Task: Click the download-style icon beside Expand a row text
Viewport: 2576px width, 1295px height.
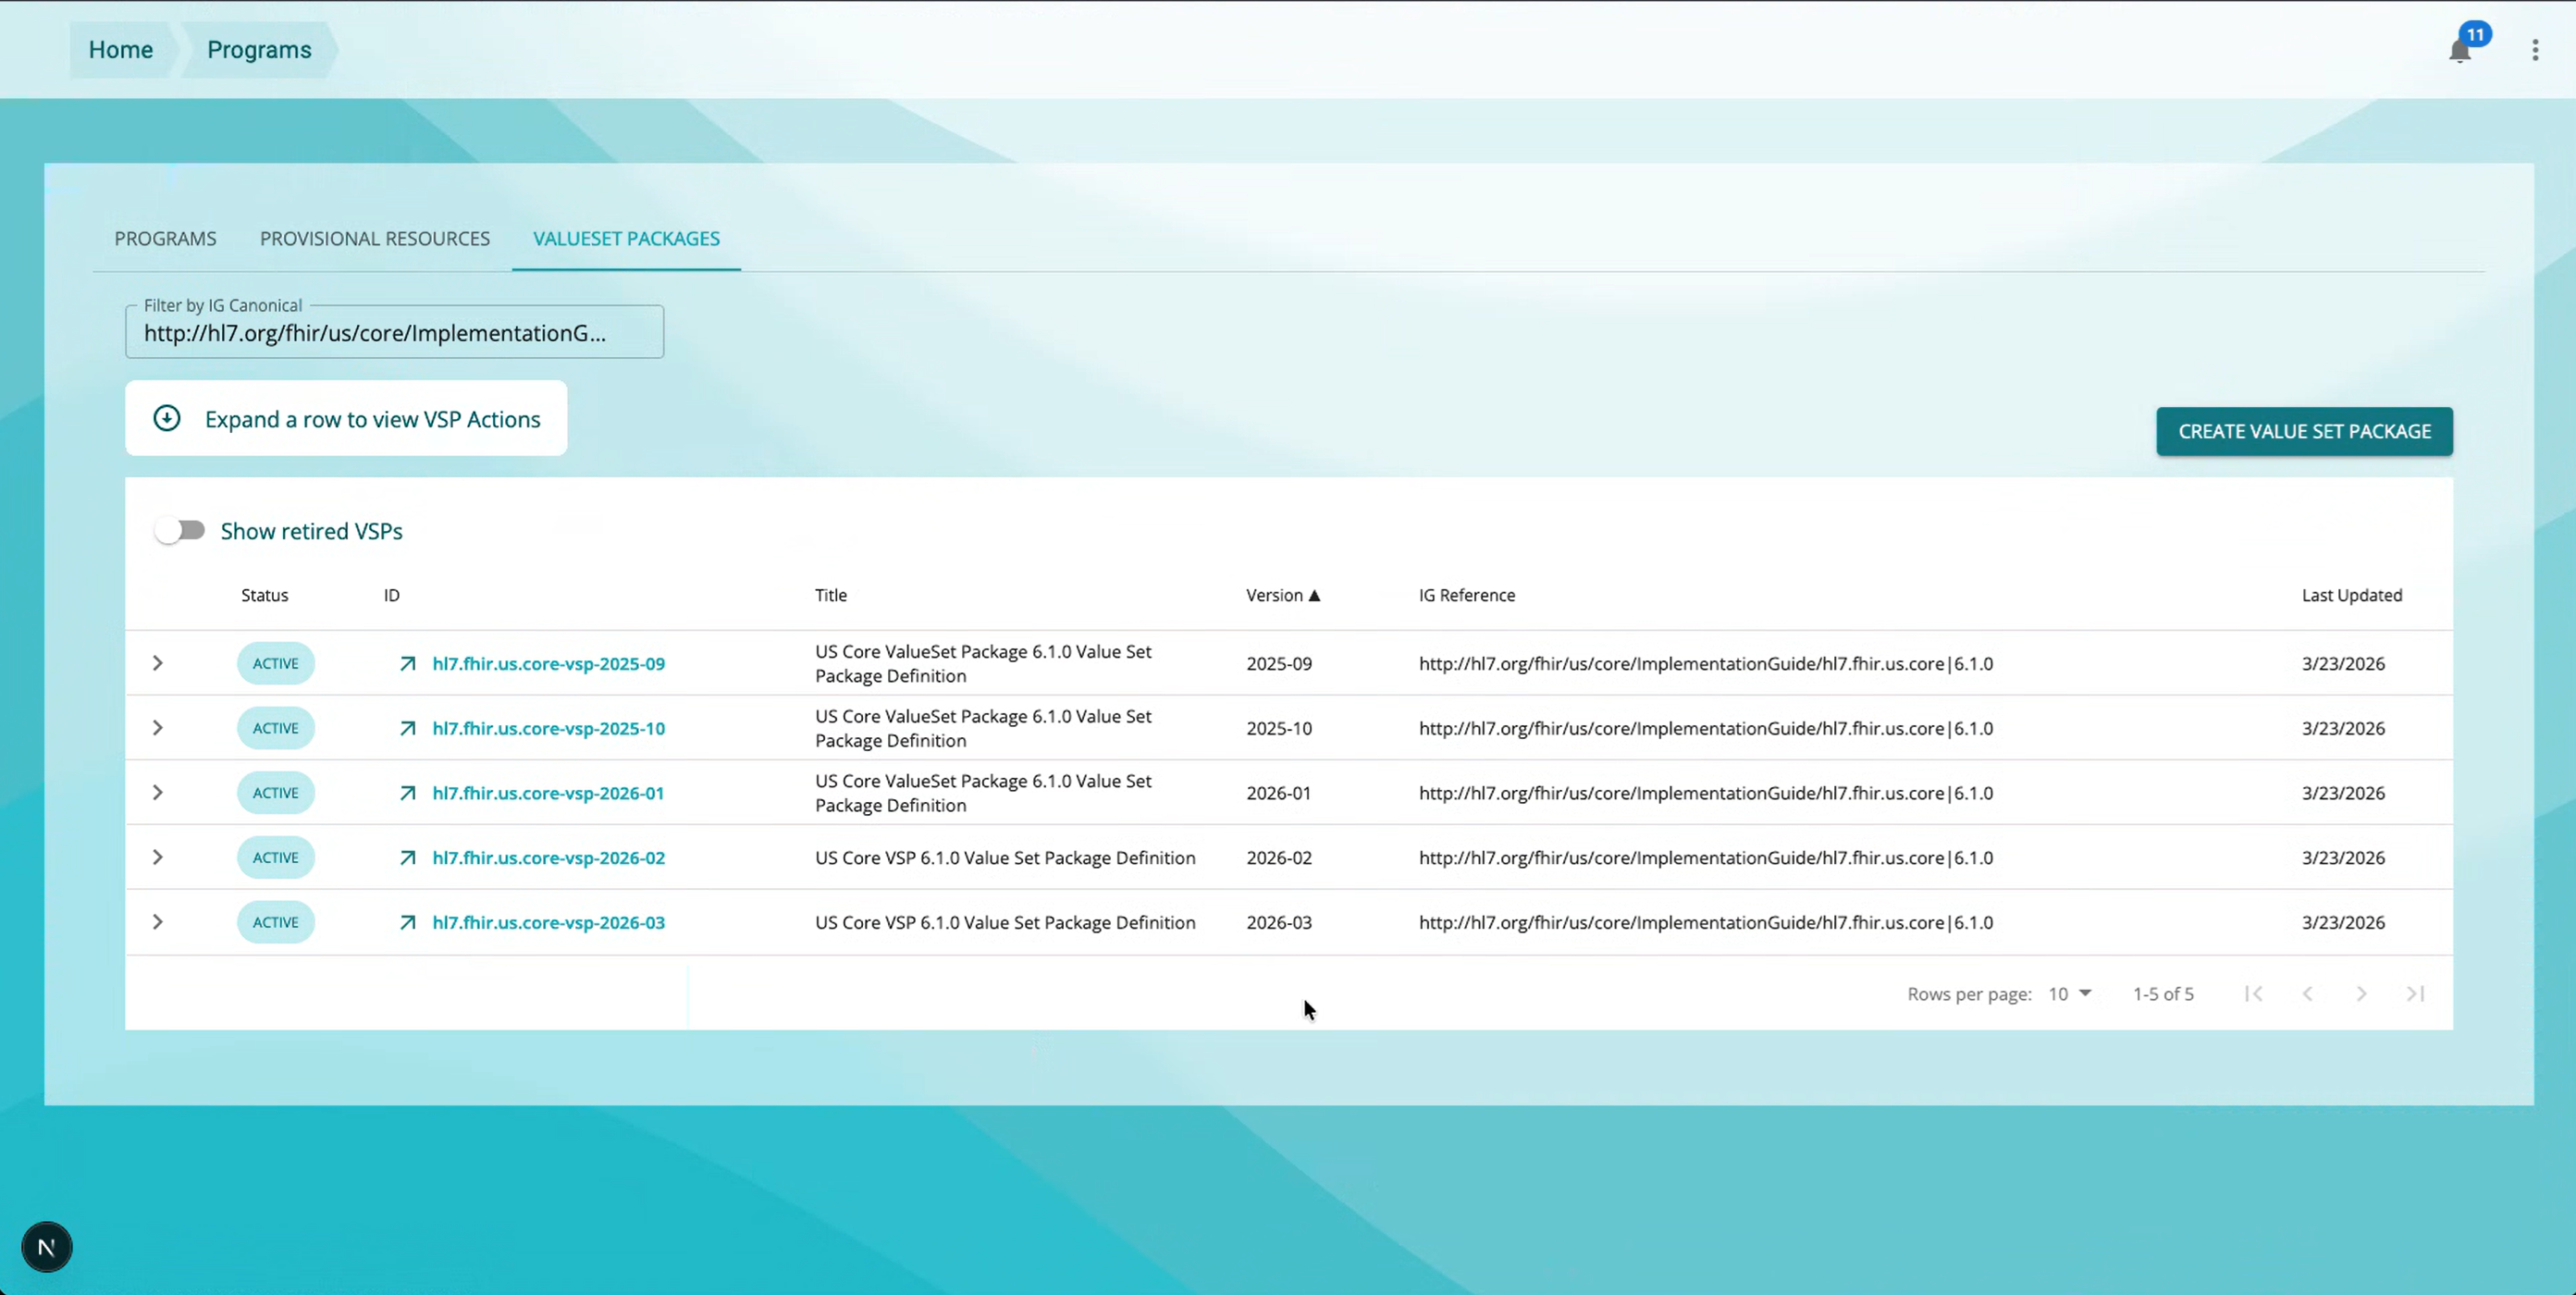Action: tap(167, 418)
